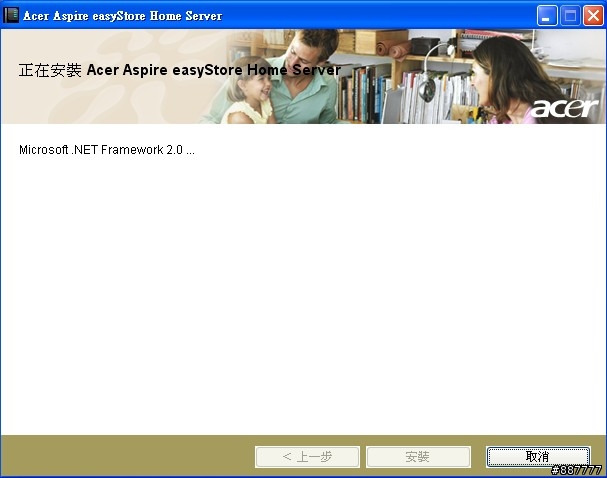Click the '正在安裝 Acer Aspire easyStore Home Server' heading
607x478 pixels.
[180, 70]
